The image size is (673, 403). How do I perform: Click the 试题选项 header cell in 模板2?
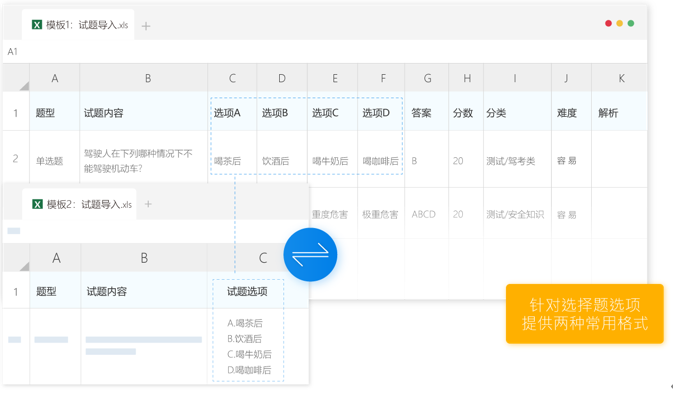[x=247, y=292]
